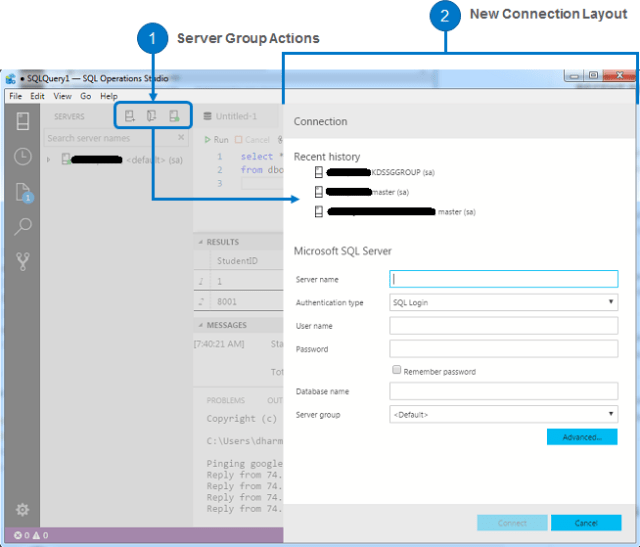The height and width of the screenshot is (547, 640).
Task: Select the KDSSGGROUP (sa) recent connection
Action: [374, 172]
